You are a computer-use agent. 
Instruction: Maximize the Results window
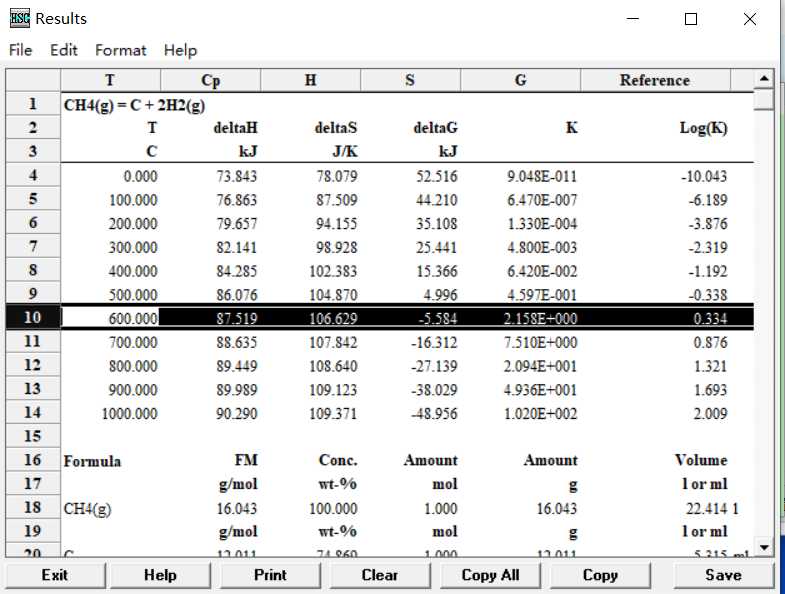tap(691, 19)
